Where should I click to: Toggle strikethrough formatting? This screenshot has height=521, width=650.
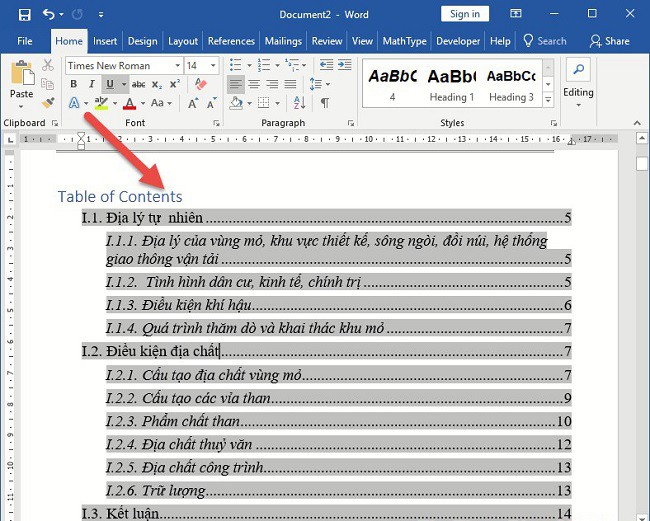coord(138,84)
